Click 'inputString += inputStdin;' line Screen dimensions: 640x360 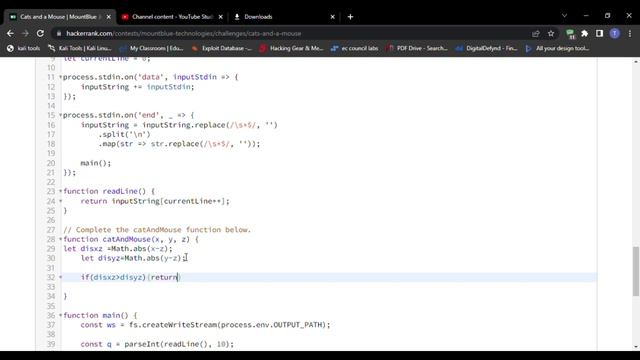(x=137, y=87)
